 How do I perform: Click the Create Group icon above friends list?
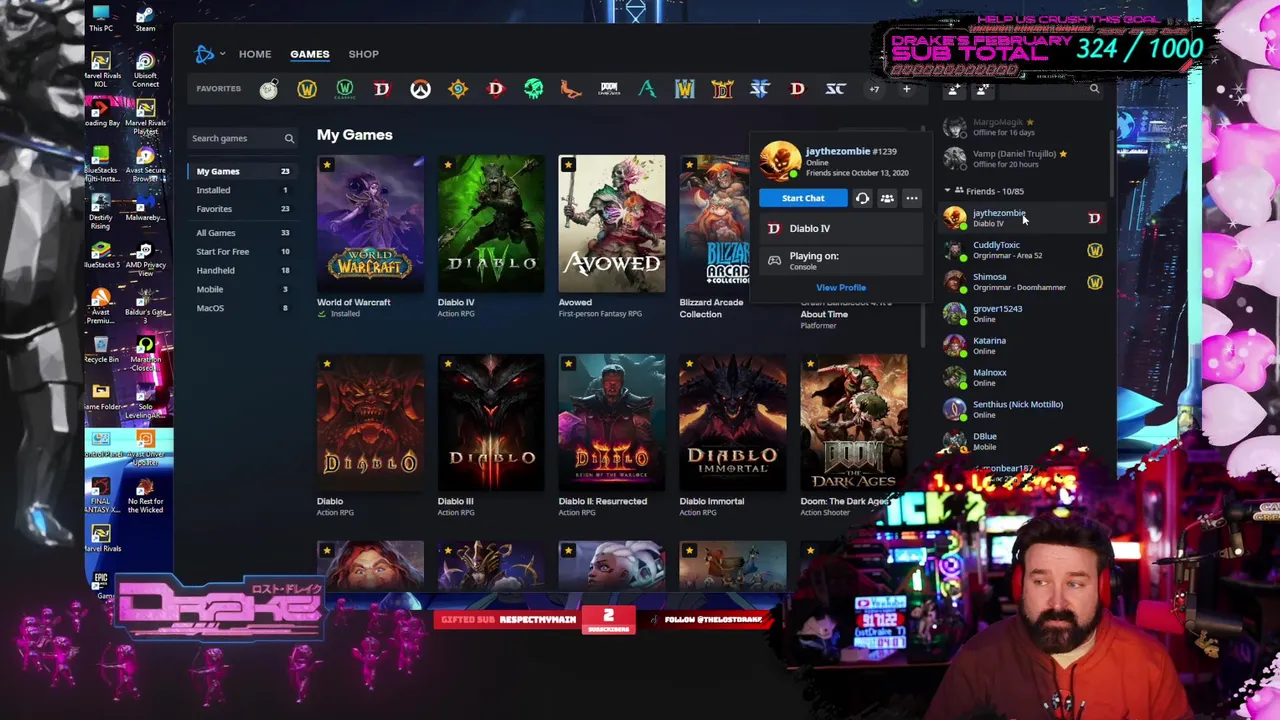[x=983, y=89]
